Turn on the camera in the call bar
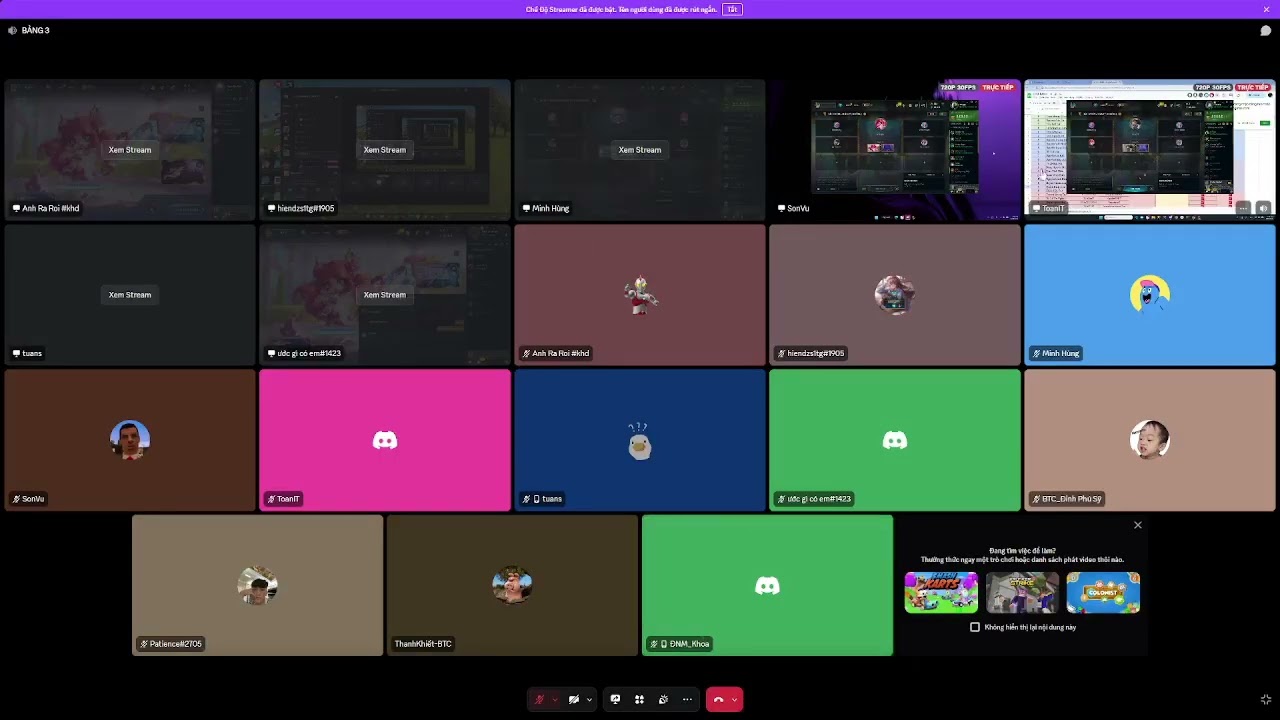 574,700
